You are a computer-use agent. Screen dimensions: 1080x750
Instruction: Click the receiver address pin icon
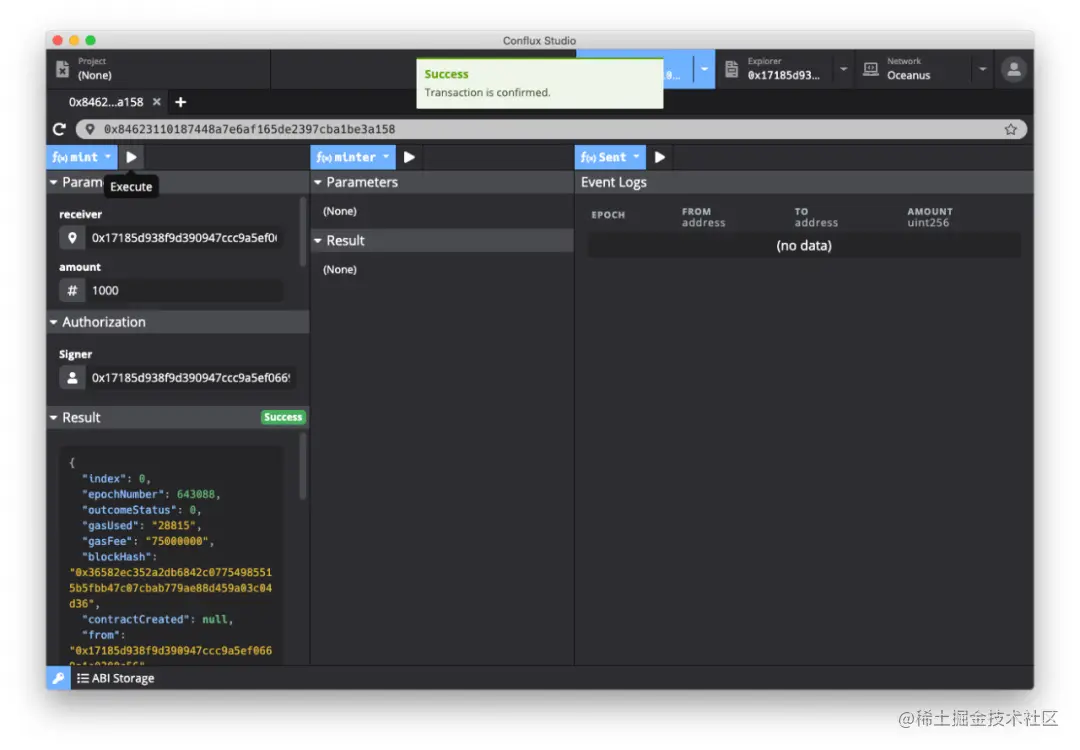click(72, 238)
